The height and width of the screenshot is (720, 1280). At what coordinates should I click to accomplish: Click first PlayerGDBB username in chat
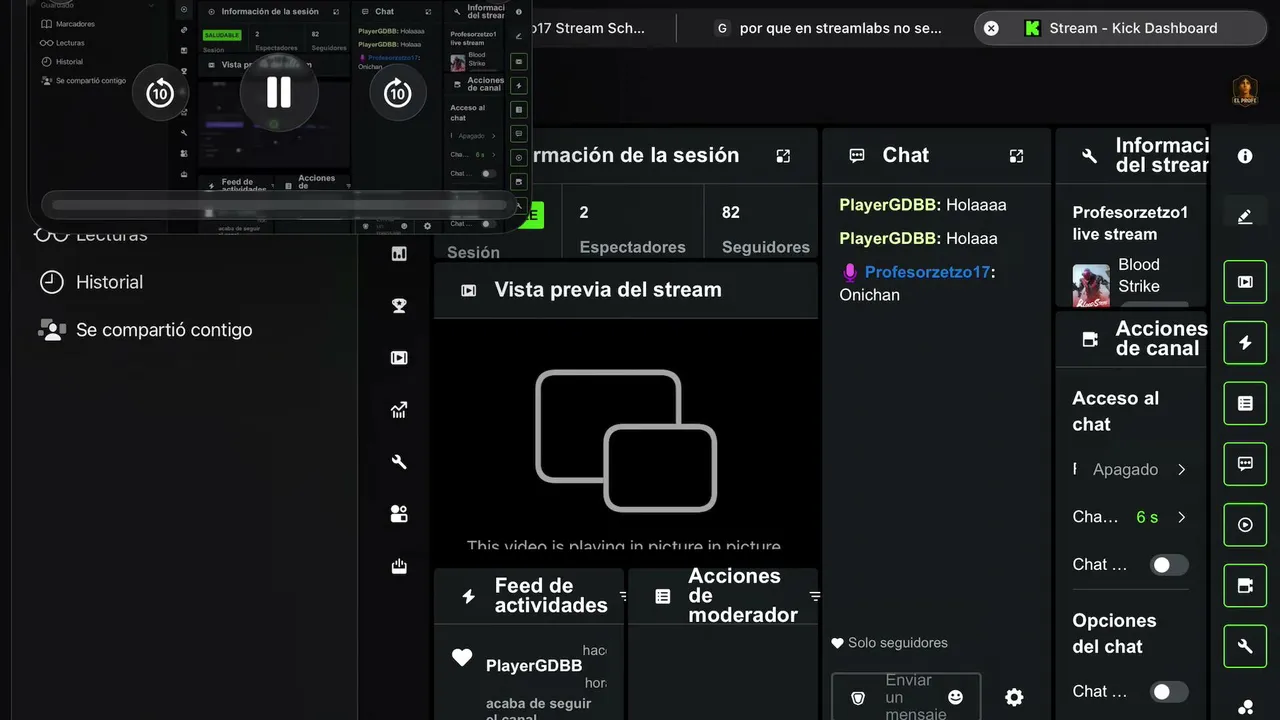click(889, 205)
